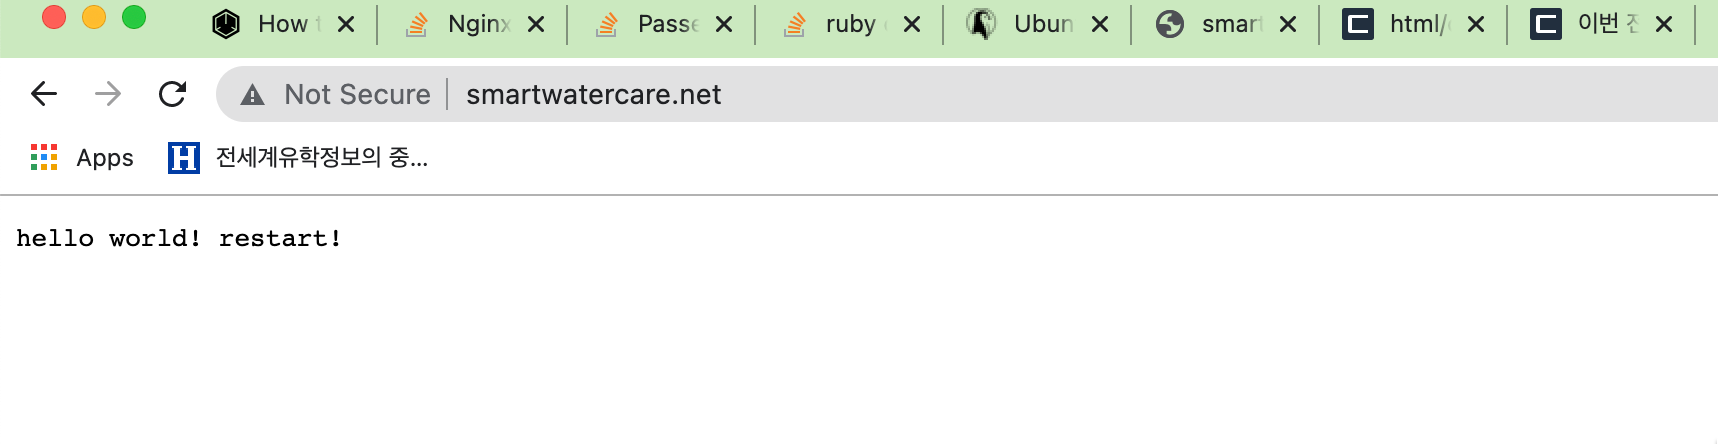
Task: Close the html tab
Action: tap(1476, 24)
